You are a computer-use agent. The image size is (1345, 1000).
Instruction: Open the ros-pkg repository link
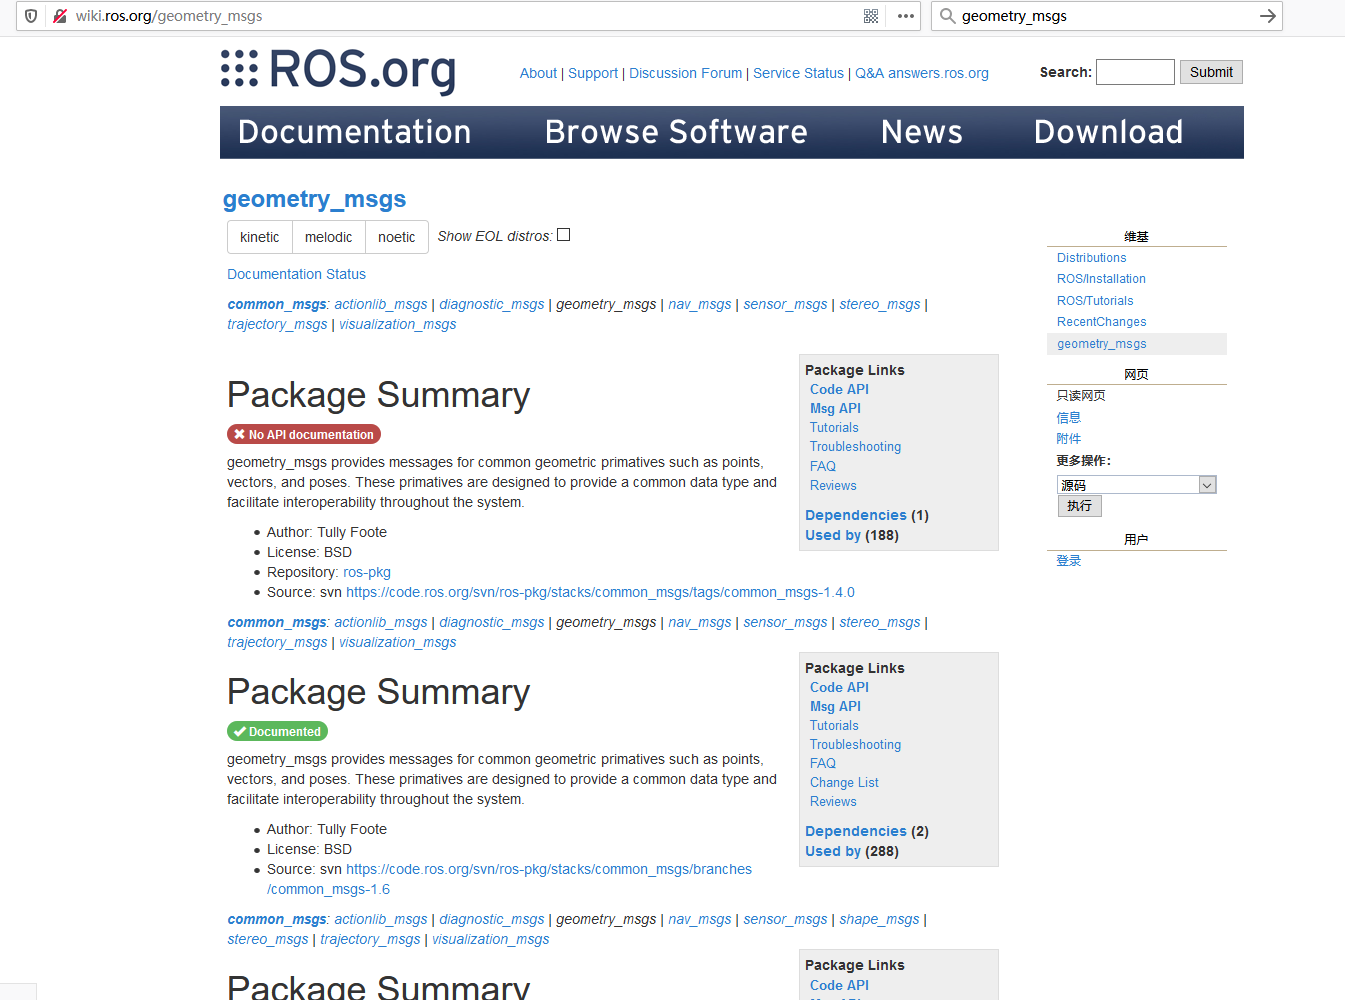click(x=367, y=572)
